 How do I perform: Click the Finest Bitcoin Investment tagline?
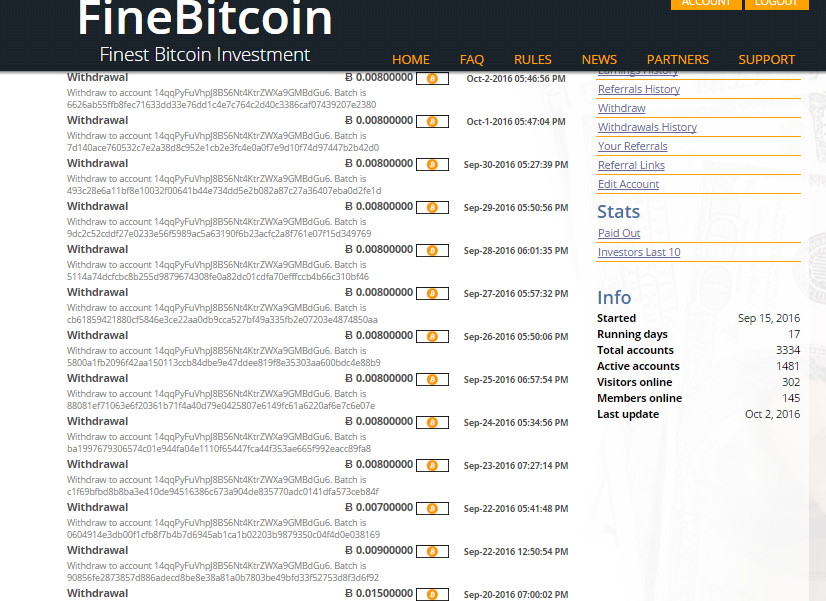(205, 54)
